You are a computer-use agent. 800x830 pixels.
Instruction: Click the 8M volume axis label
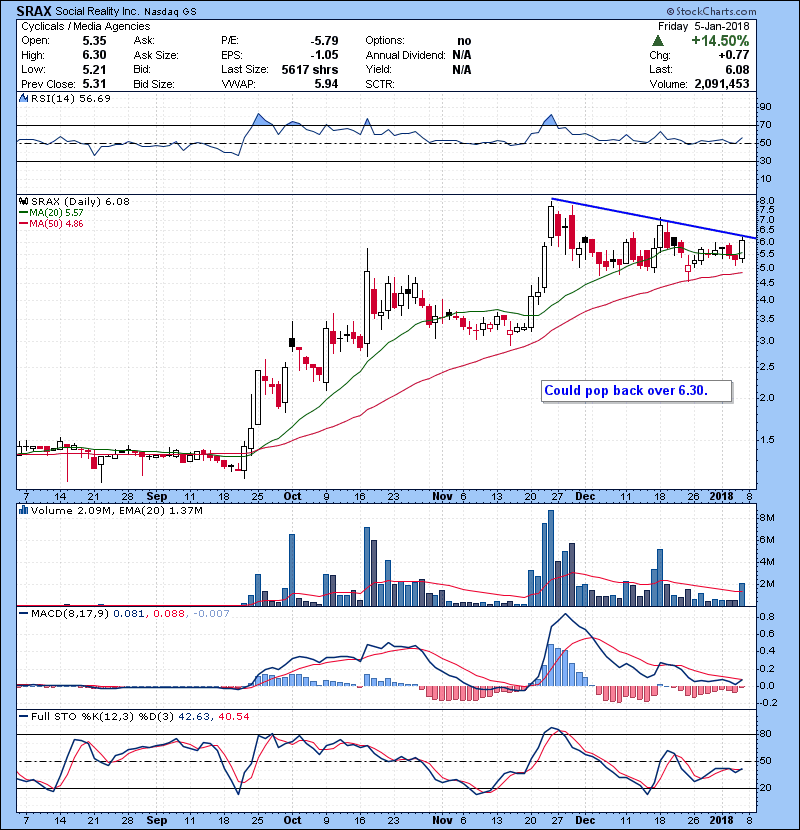[768, 518]
